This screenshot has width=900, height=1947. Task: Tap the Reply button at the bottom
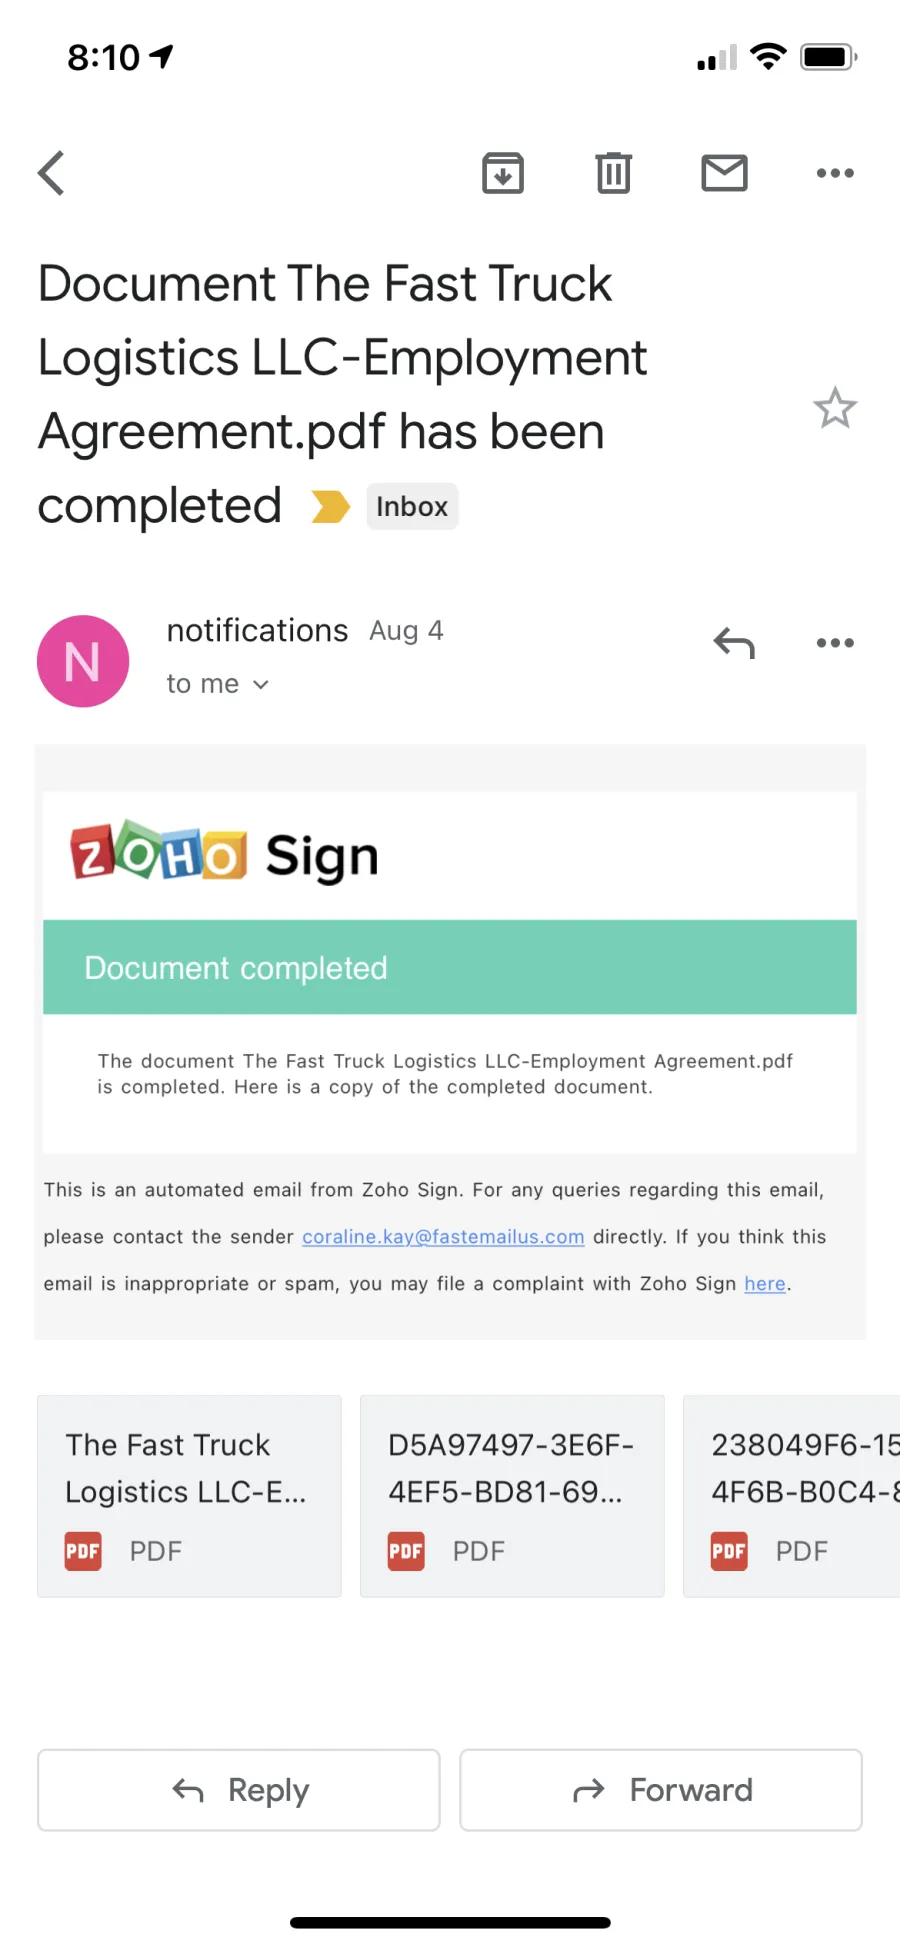tap(239, 1790)
